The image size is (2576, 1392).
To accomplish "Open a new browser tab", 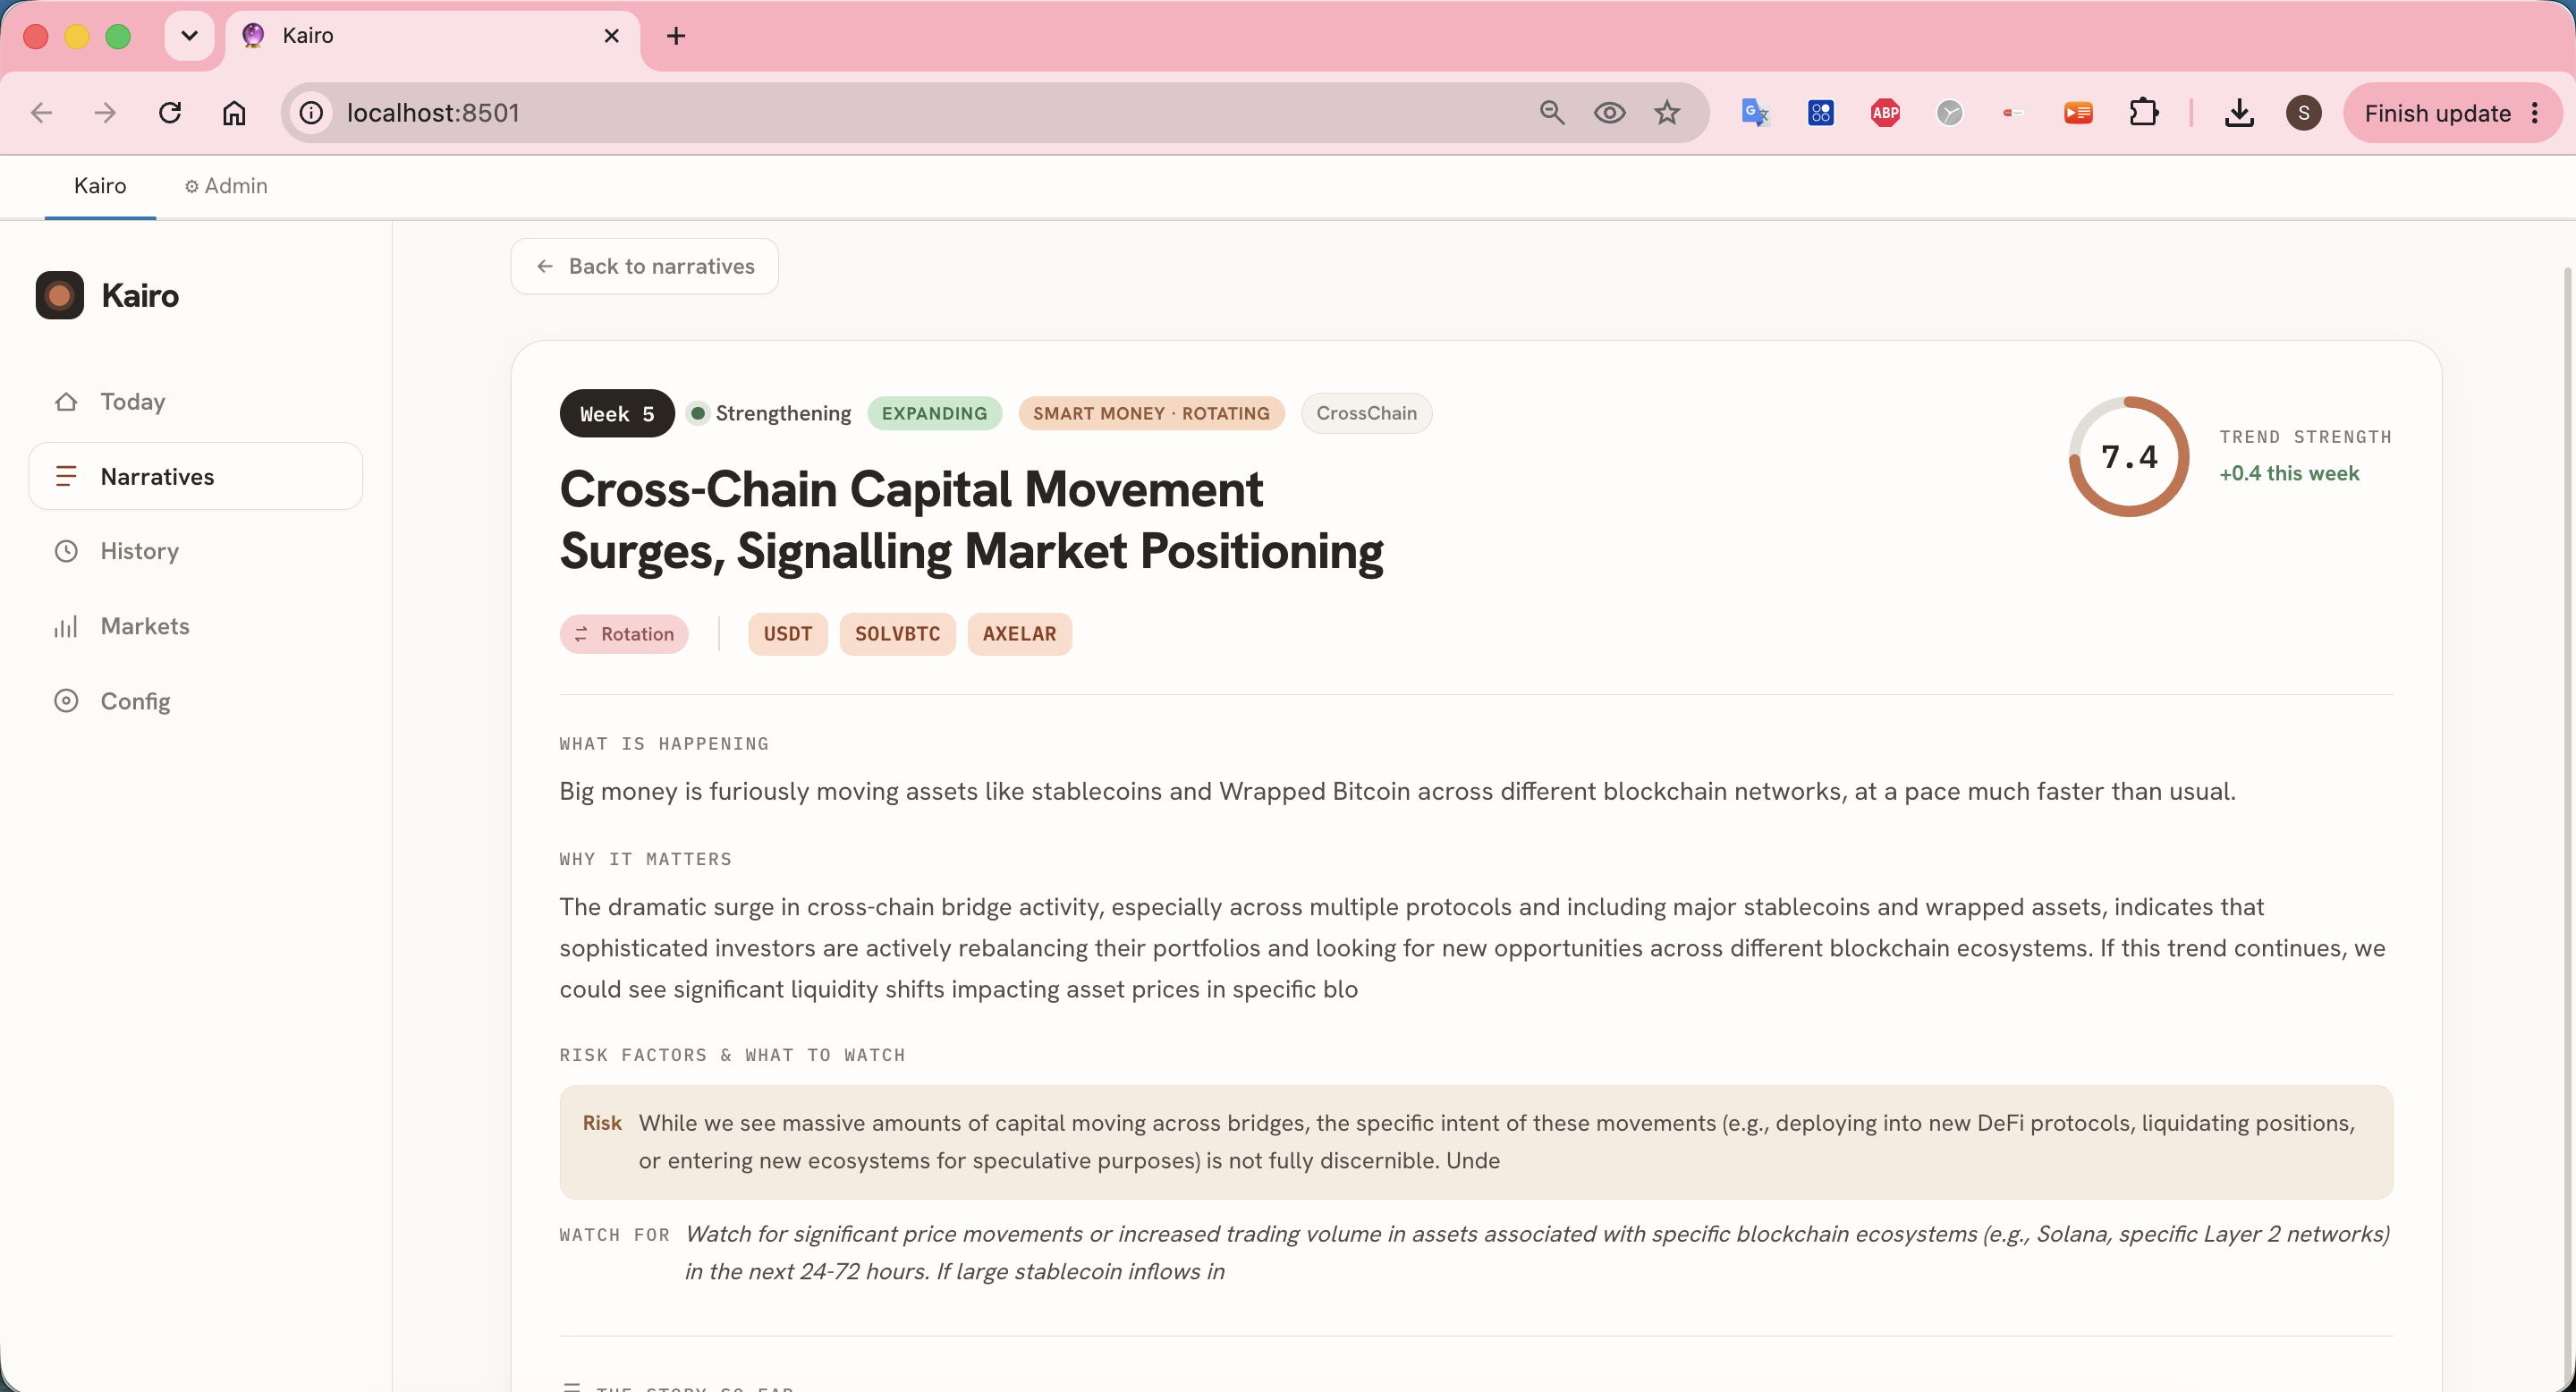I will tap(676, 36).
